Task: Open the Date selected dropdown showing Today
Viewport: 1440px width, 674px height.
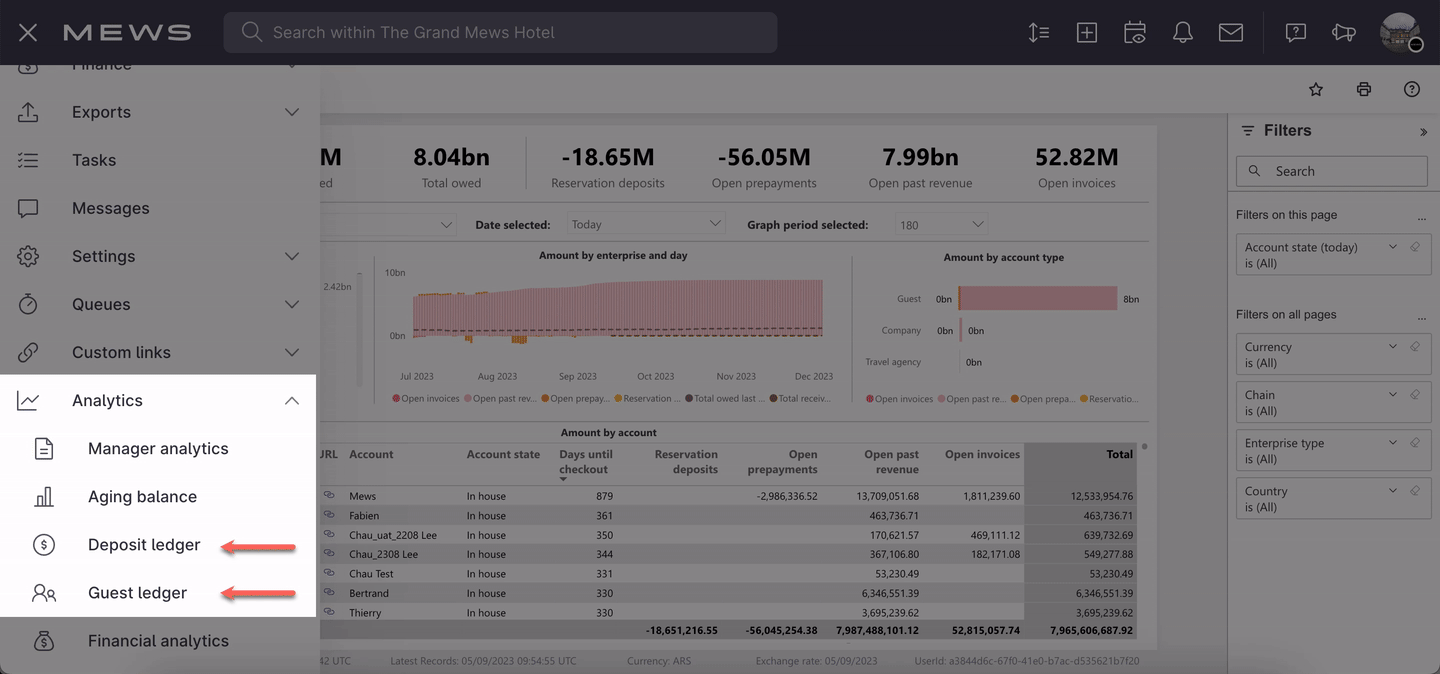Action: point(646,224)
